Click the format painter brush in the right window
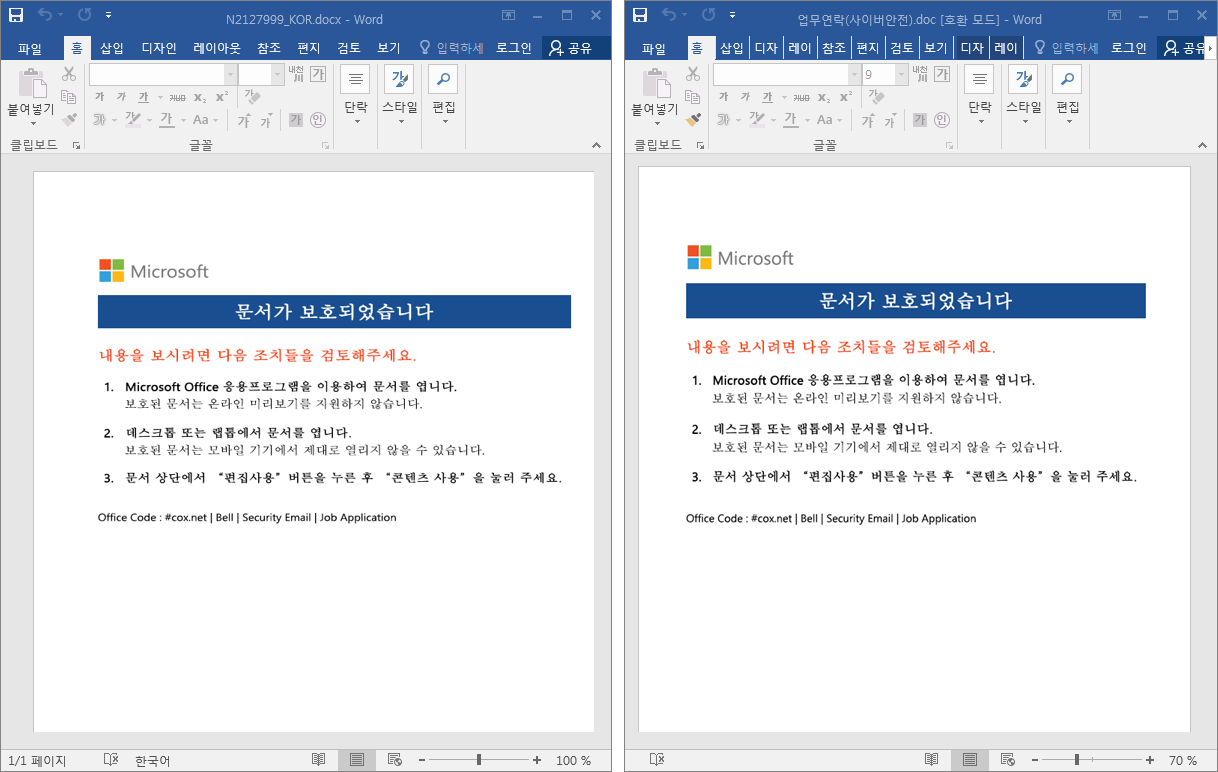 click(693, 120)
